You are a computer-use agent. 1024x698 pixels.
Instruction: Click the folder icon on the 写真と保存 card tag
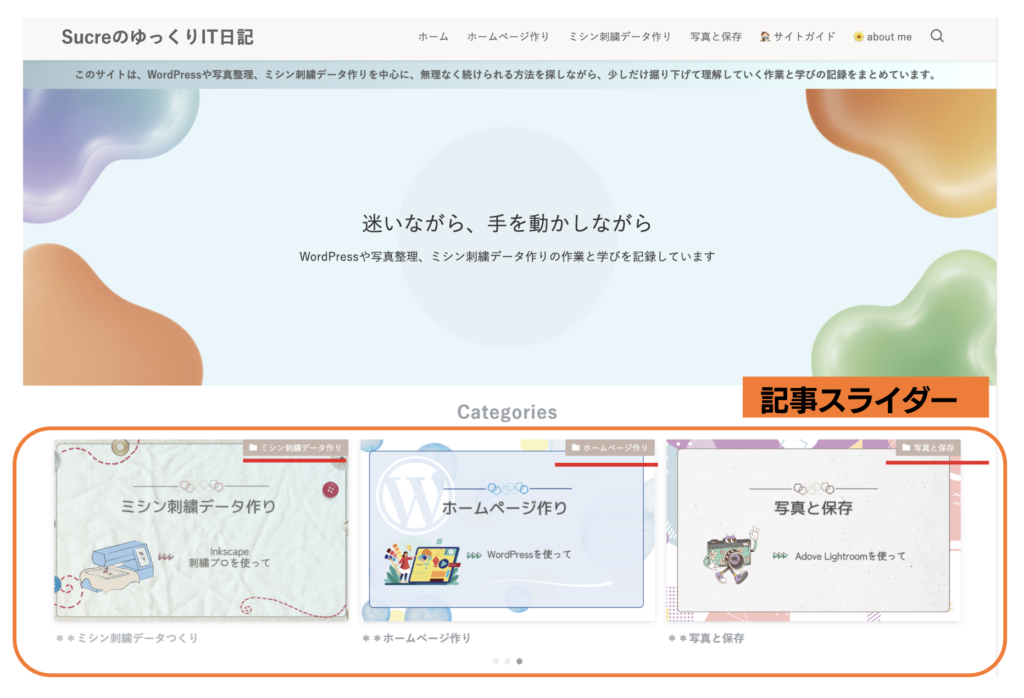[906, 448]
